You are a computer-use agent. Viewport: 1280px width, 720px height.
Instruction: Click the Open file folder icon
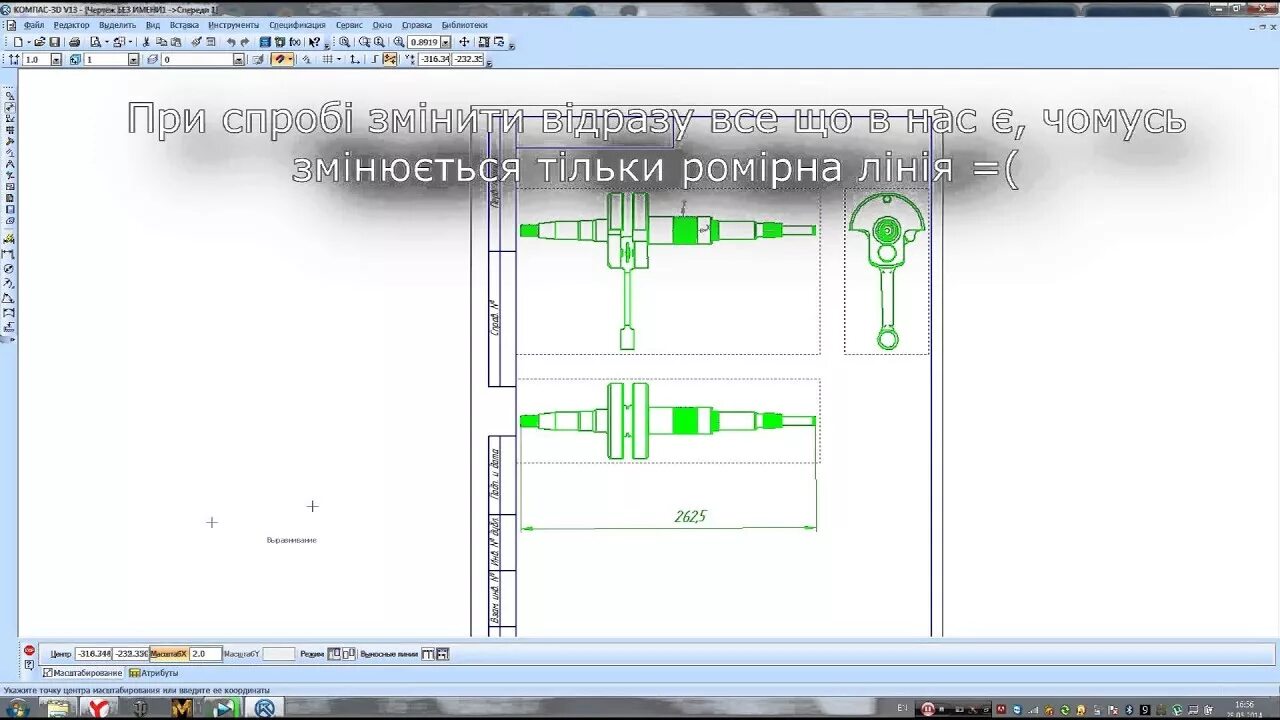[40, 42]
